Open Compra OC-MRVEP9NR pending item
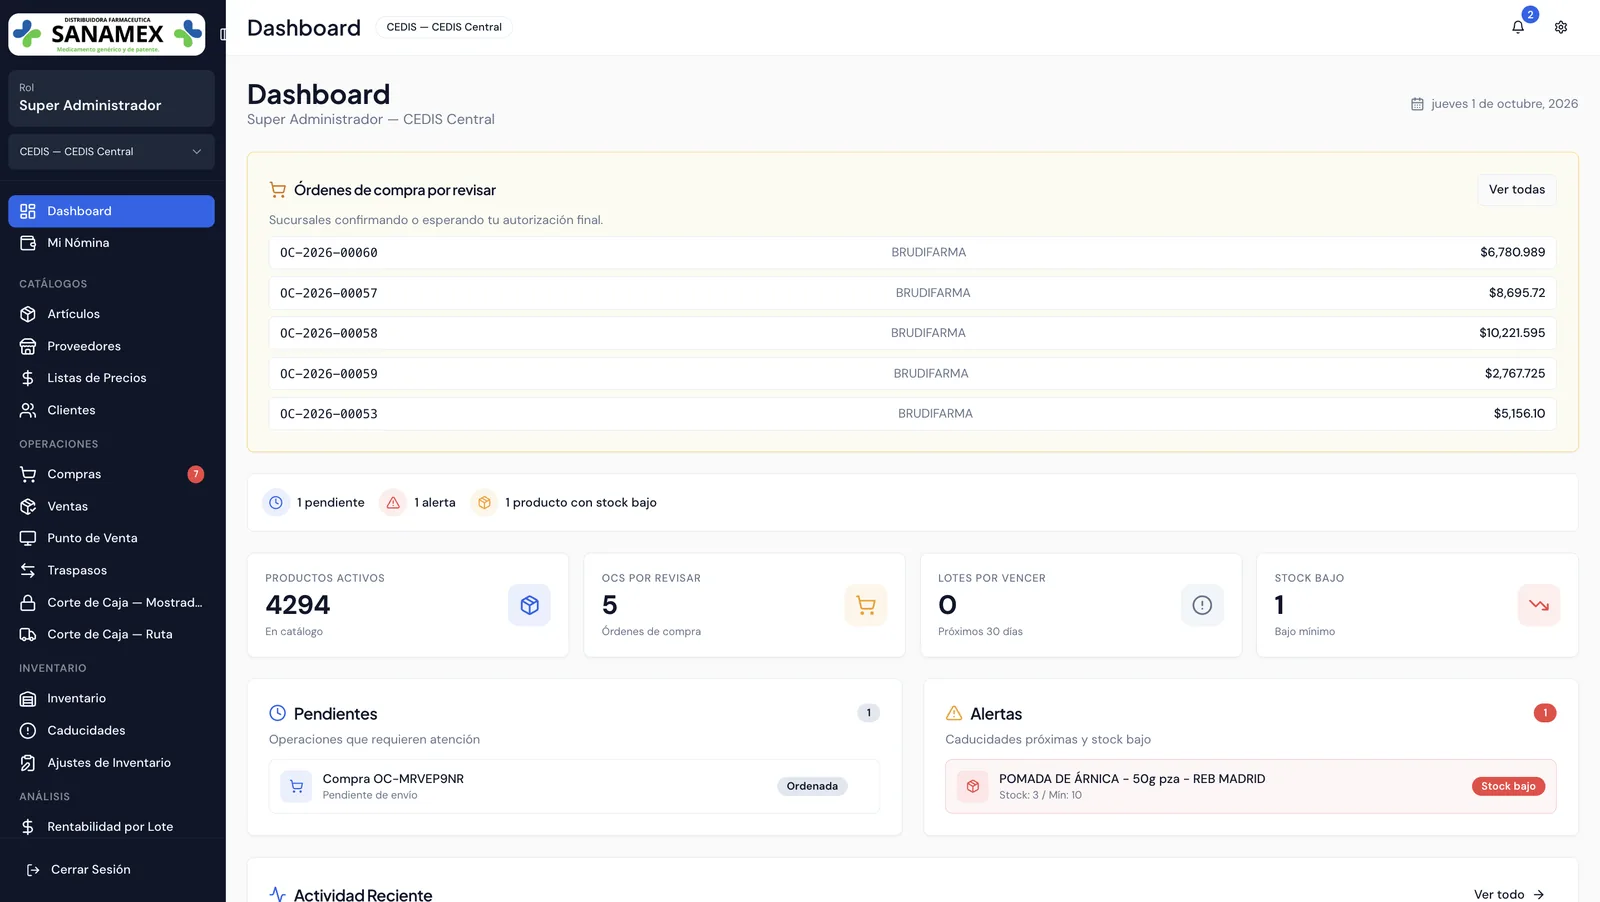 (574, 786)
